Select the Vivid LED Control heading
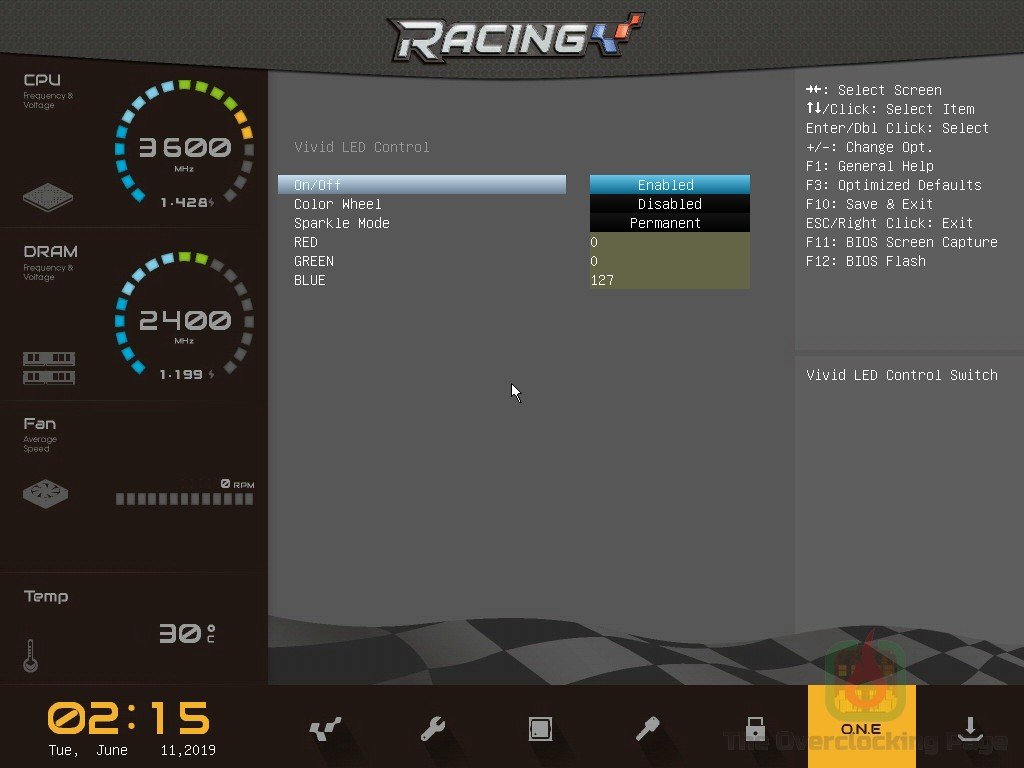This screenshot has width=1024, height=768. click(x=362, y=147)
